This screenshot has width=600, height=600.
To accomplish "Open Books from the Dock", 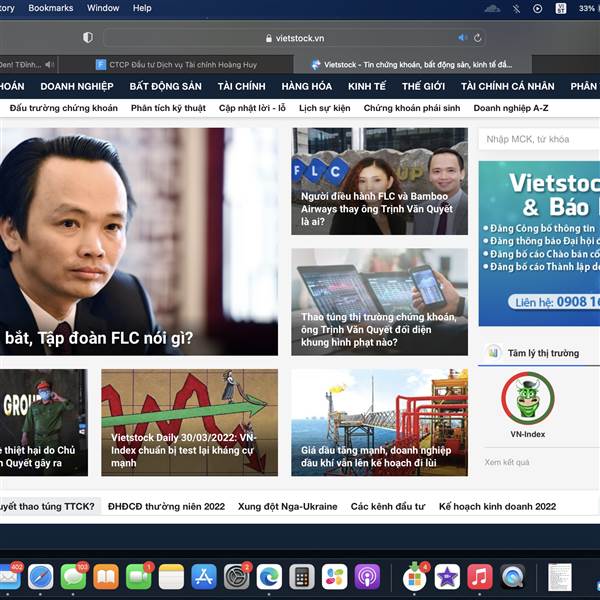I will 106,577.
